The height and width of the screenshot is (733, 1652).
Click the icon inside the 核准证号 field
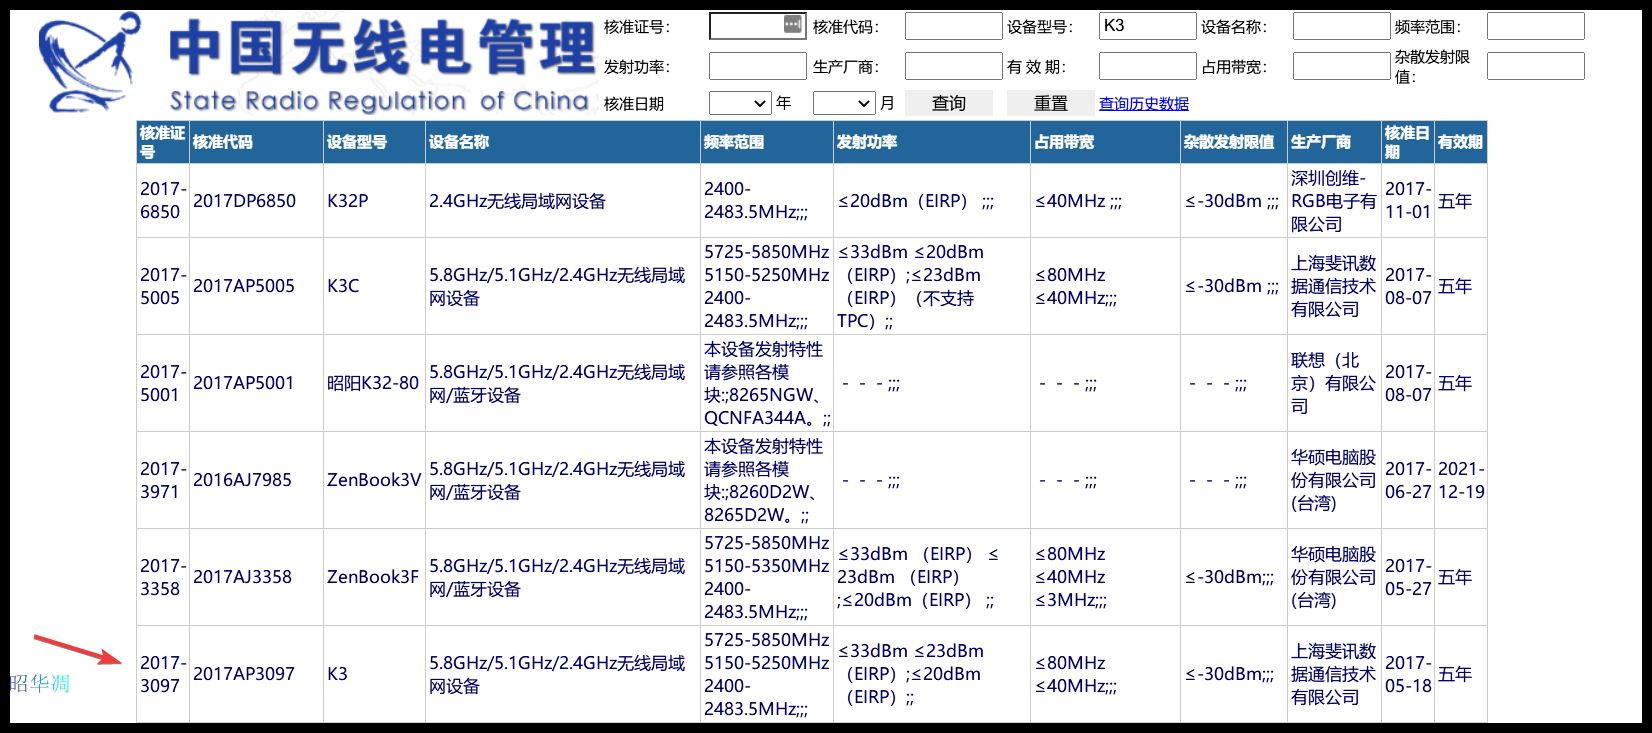[x=792, y=24]
